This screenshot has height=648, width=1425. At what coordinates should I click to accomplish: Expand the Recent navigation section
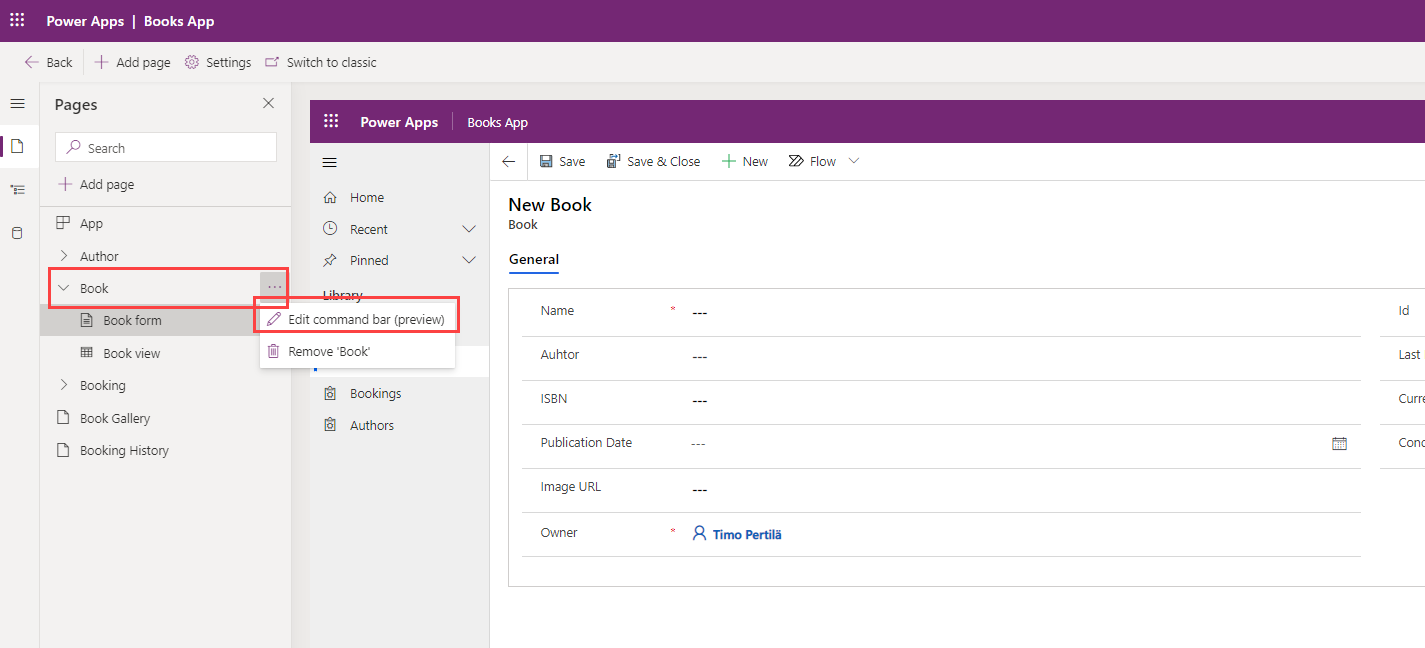(468, 230)
